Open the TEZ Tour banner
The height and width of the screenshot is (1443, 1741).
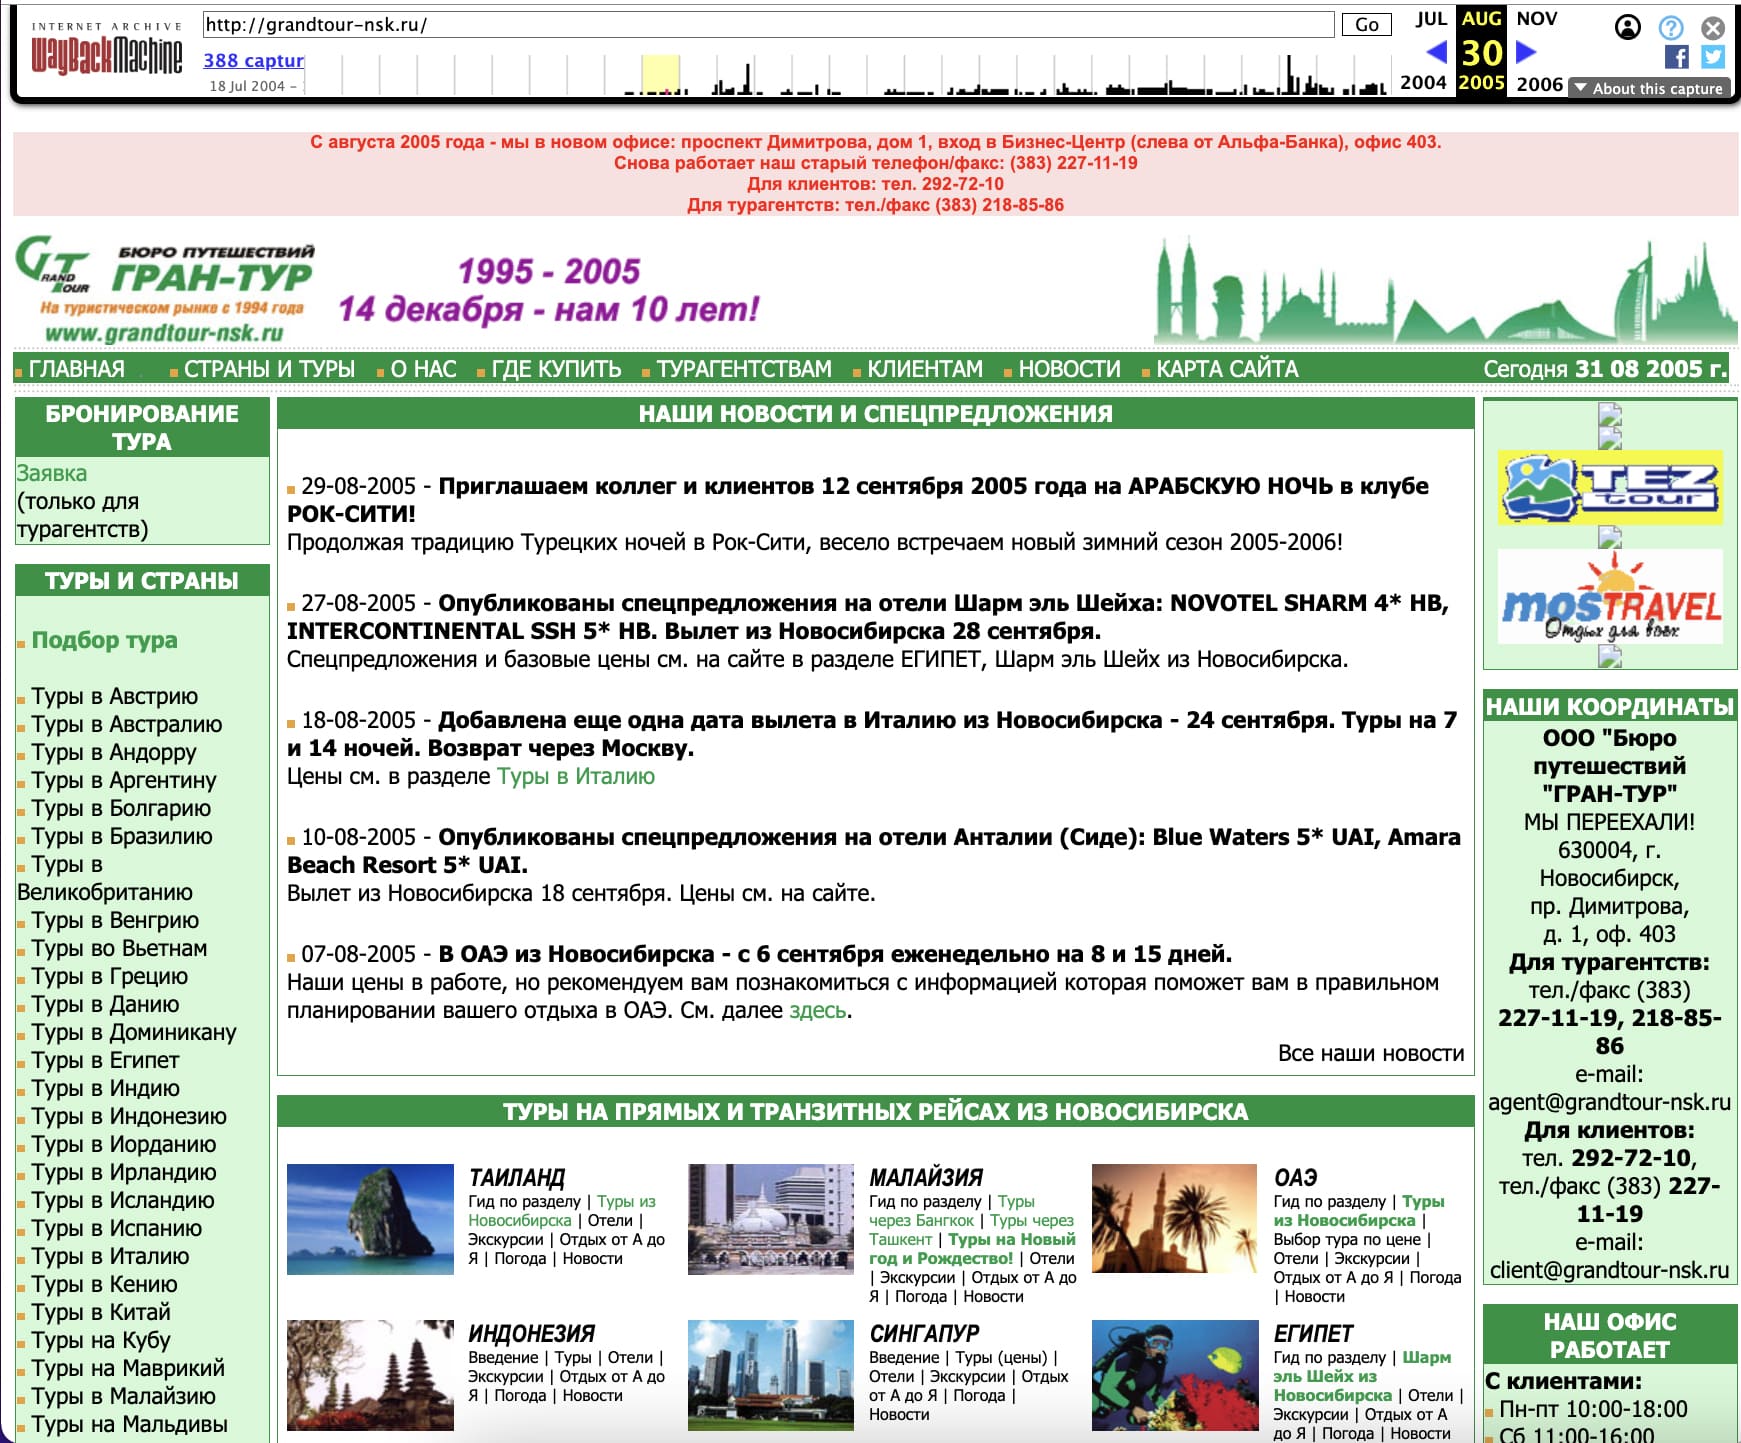[1610, 487]
